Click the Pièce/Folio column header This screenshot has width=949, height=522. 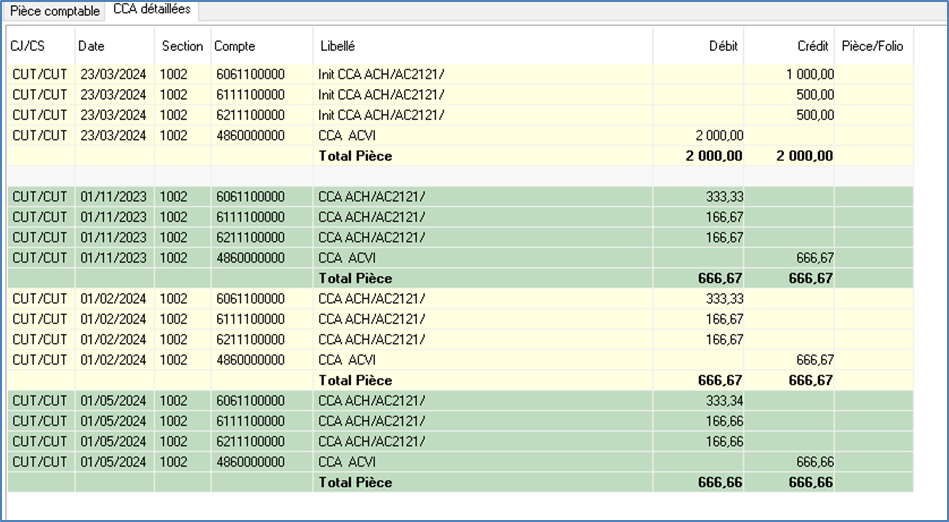pyautogui.click(x=872, y=46)
